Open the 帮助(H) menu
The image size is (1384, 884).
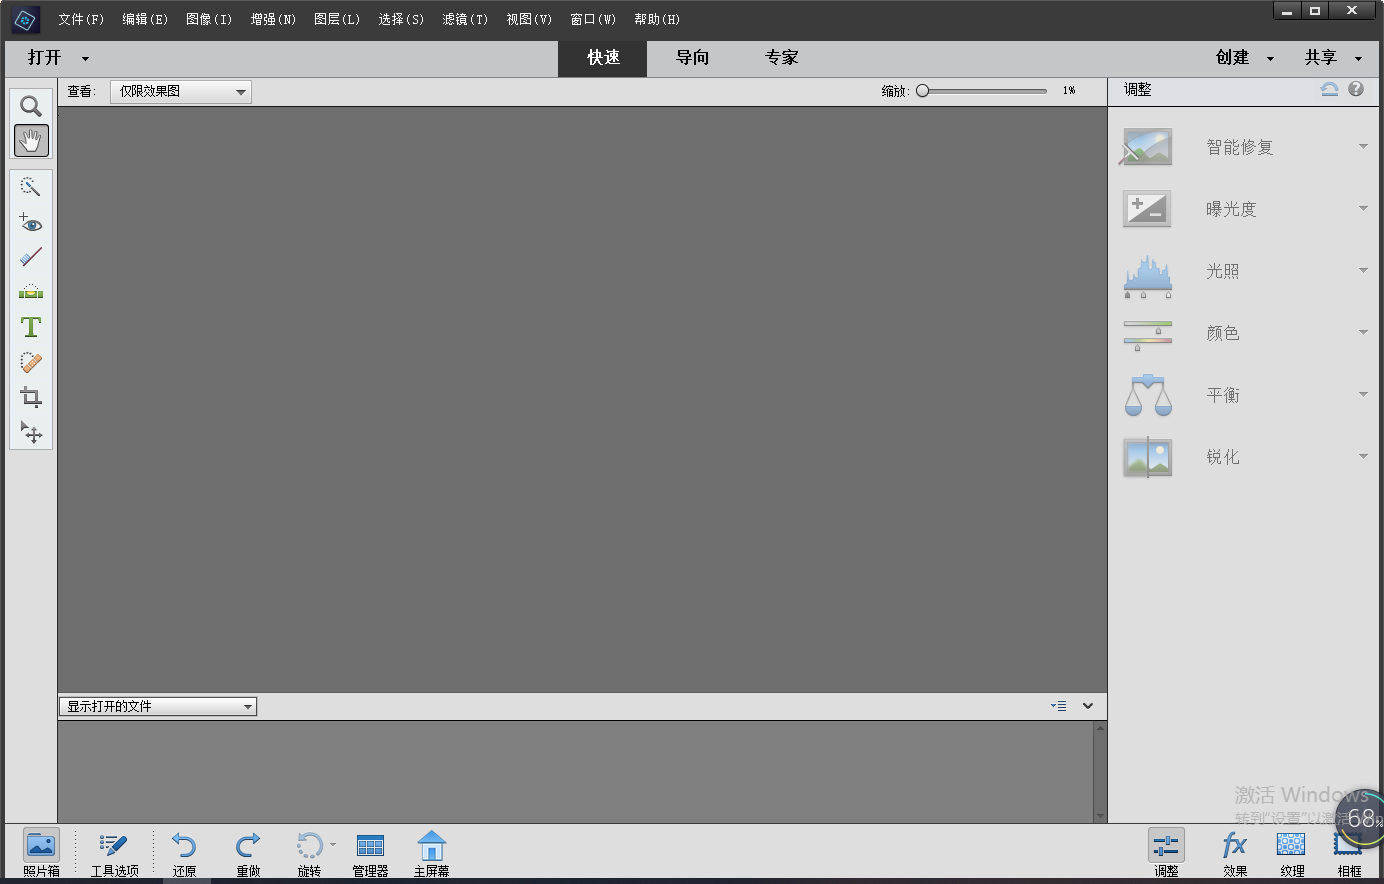657,19
